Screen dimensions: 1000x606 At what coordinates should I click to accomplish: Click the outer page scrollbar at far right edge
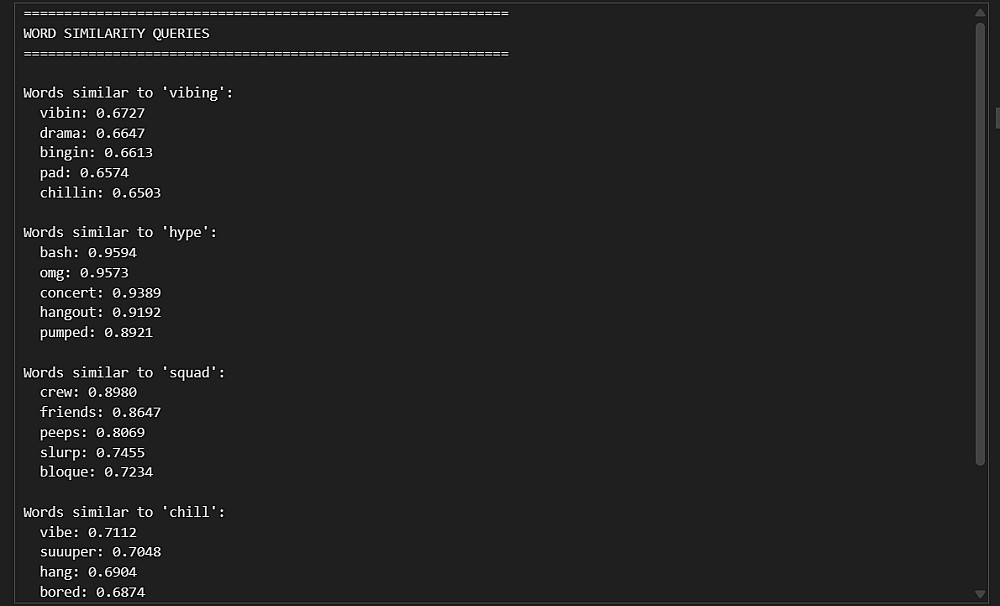coord(997,117)
